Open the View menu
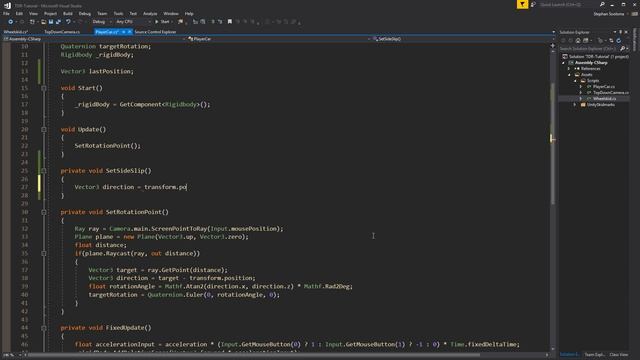640x360 pixels. [x=33, y=13]
